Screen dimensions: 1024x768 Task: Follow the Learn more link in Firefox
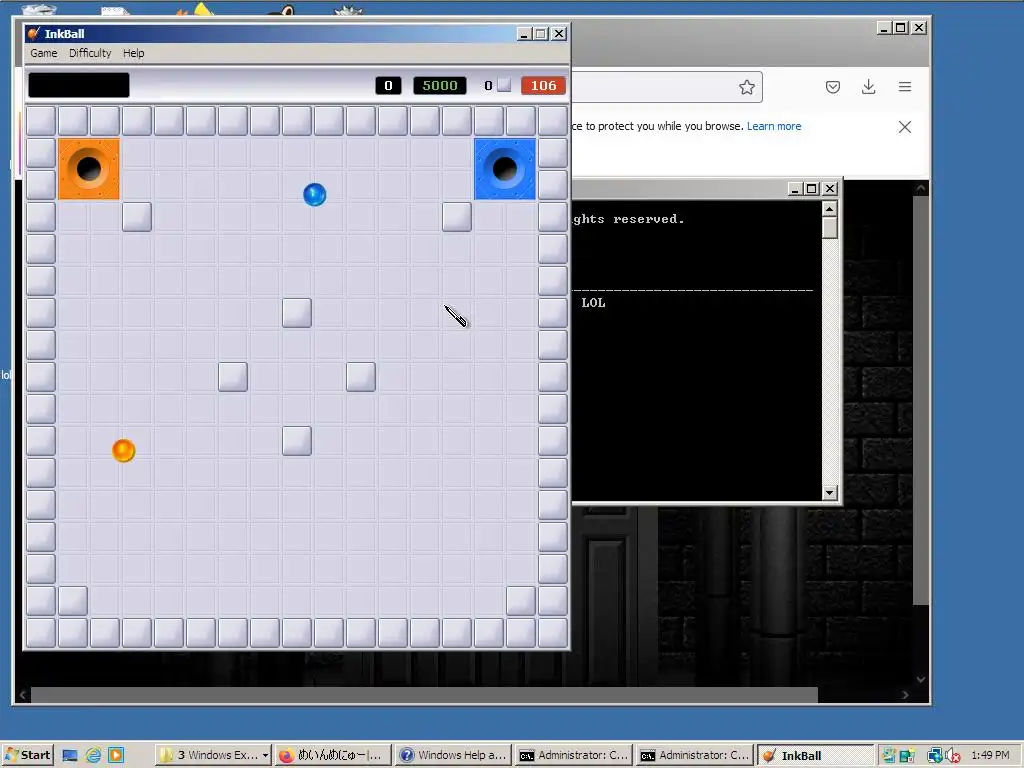point(774,126)
